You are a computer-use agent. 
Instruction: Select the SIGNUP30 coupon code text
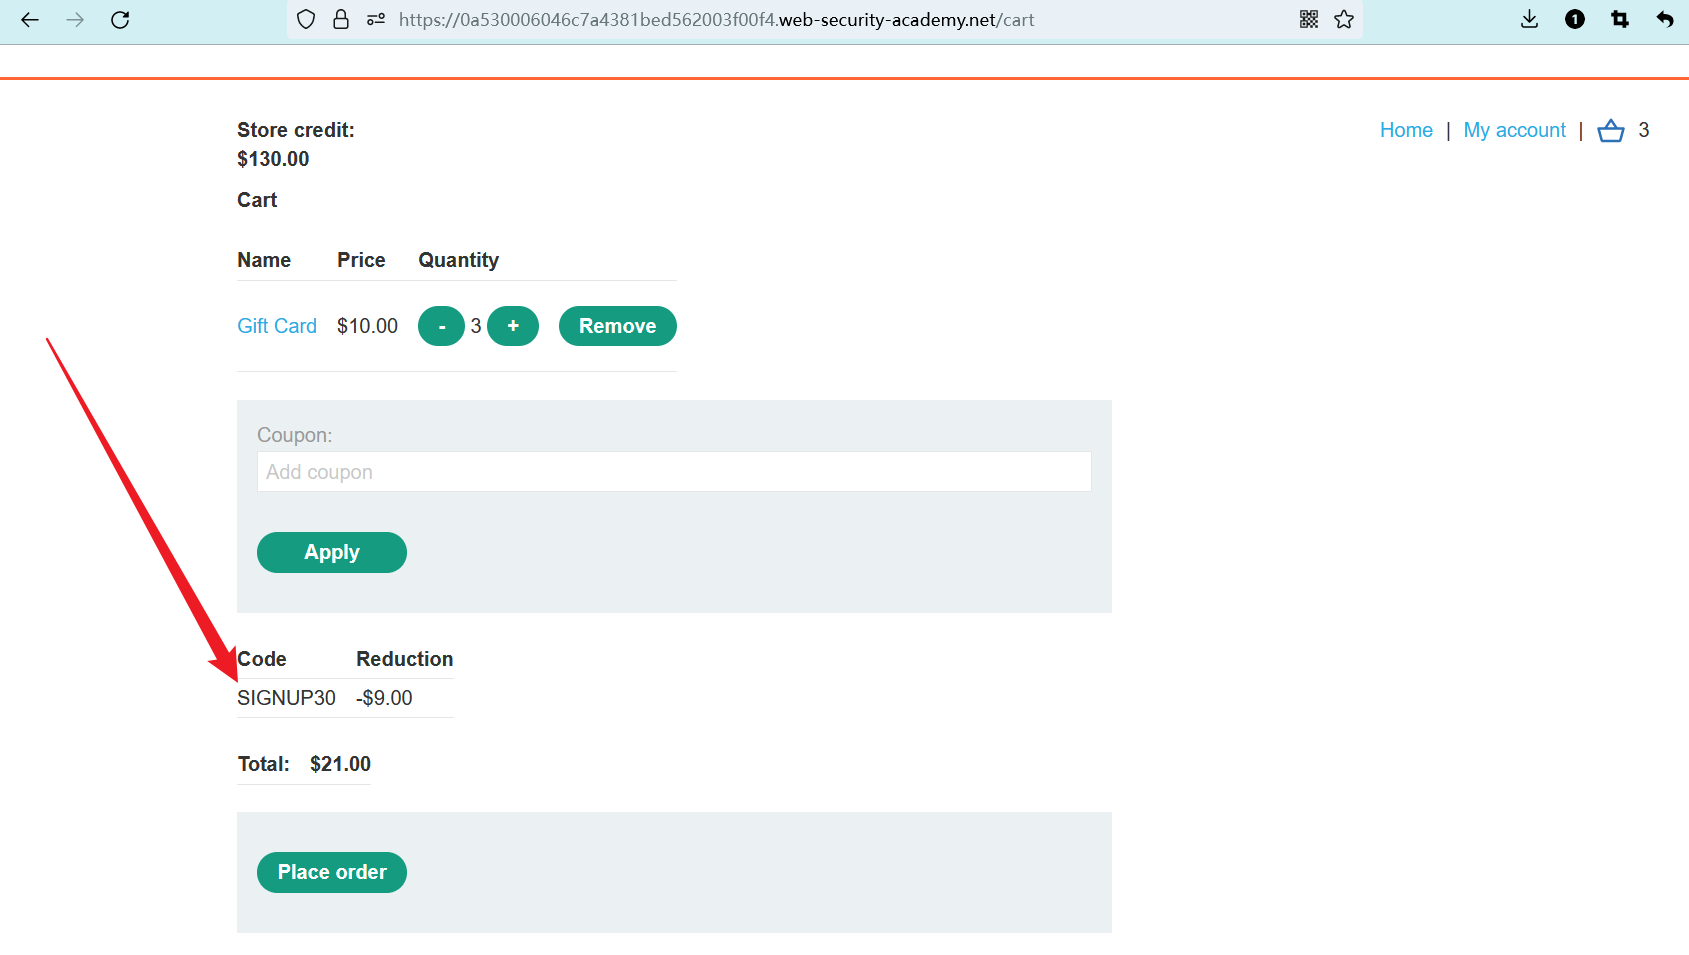tap(286, 698)
